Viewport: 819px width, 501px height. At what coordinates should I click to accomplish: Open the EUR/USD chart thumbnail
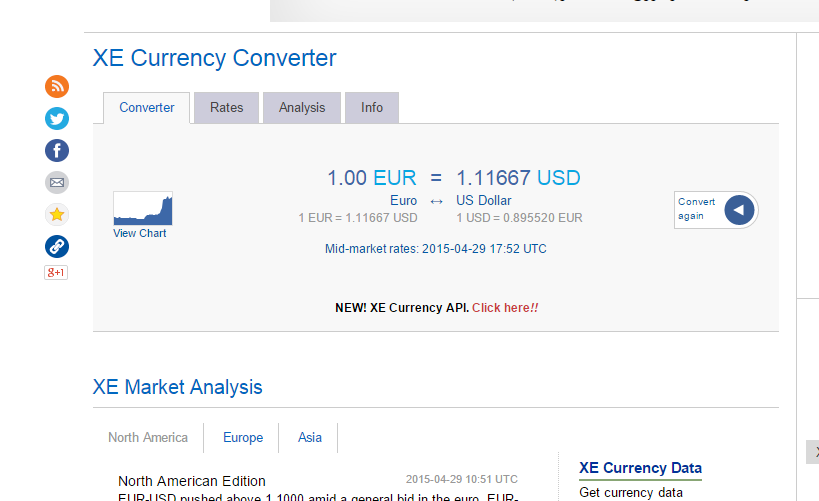[x=143, y=208]
